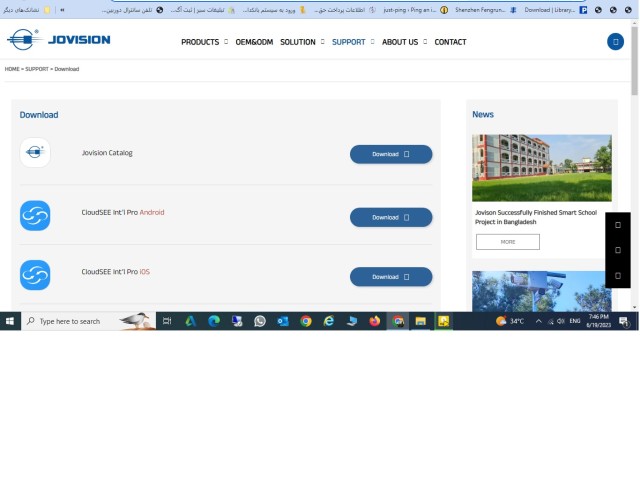Open Firefox from the taskbar

point(374,321)
